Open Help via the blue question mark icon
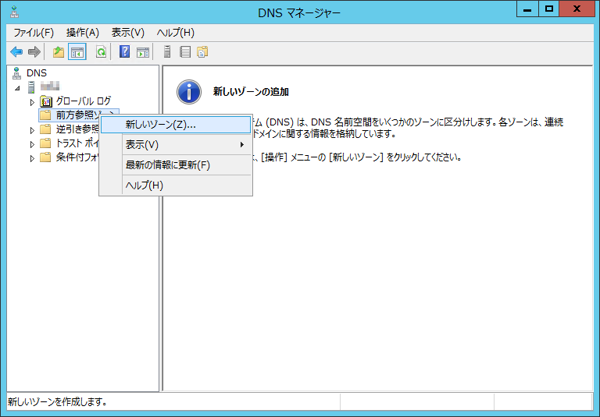Screen dimensions: 600x417 click(124, 52)
